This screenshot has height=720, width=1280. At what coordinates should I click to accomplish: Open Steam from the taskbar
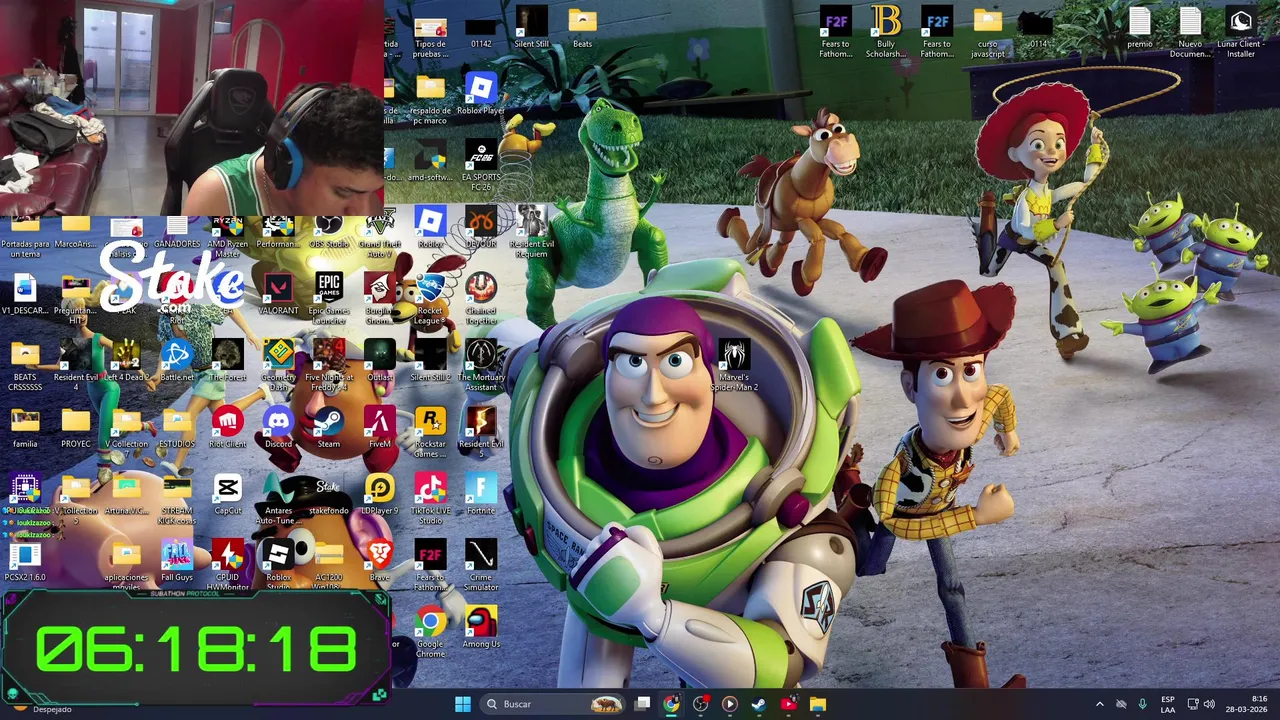(759, 704)
